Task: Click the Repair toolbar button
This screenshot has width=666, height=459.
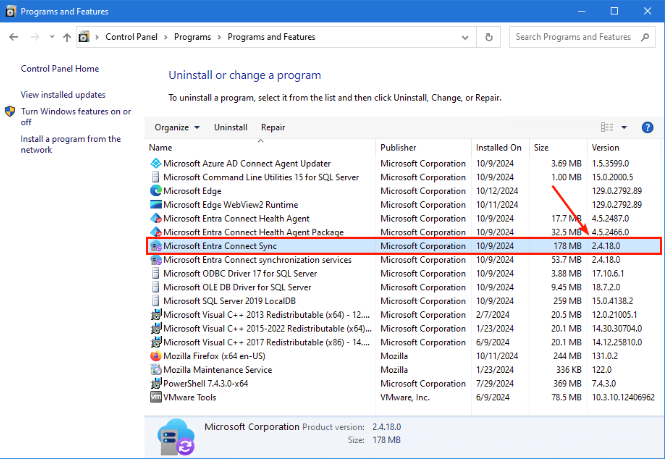Action: click(x=273, y=127)
